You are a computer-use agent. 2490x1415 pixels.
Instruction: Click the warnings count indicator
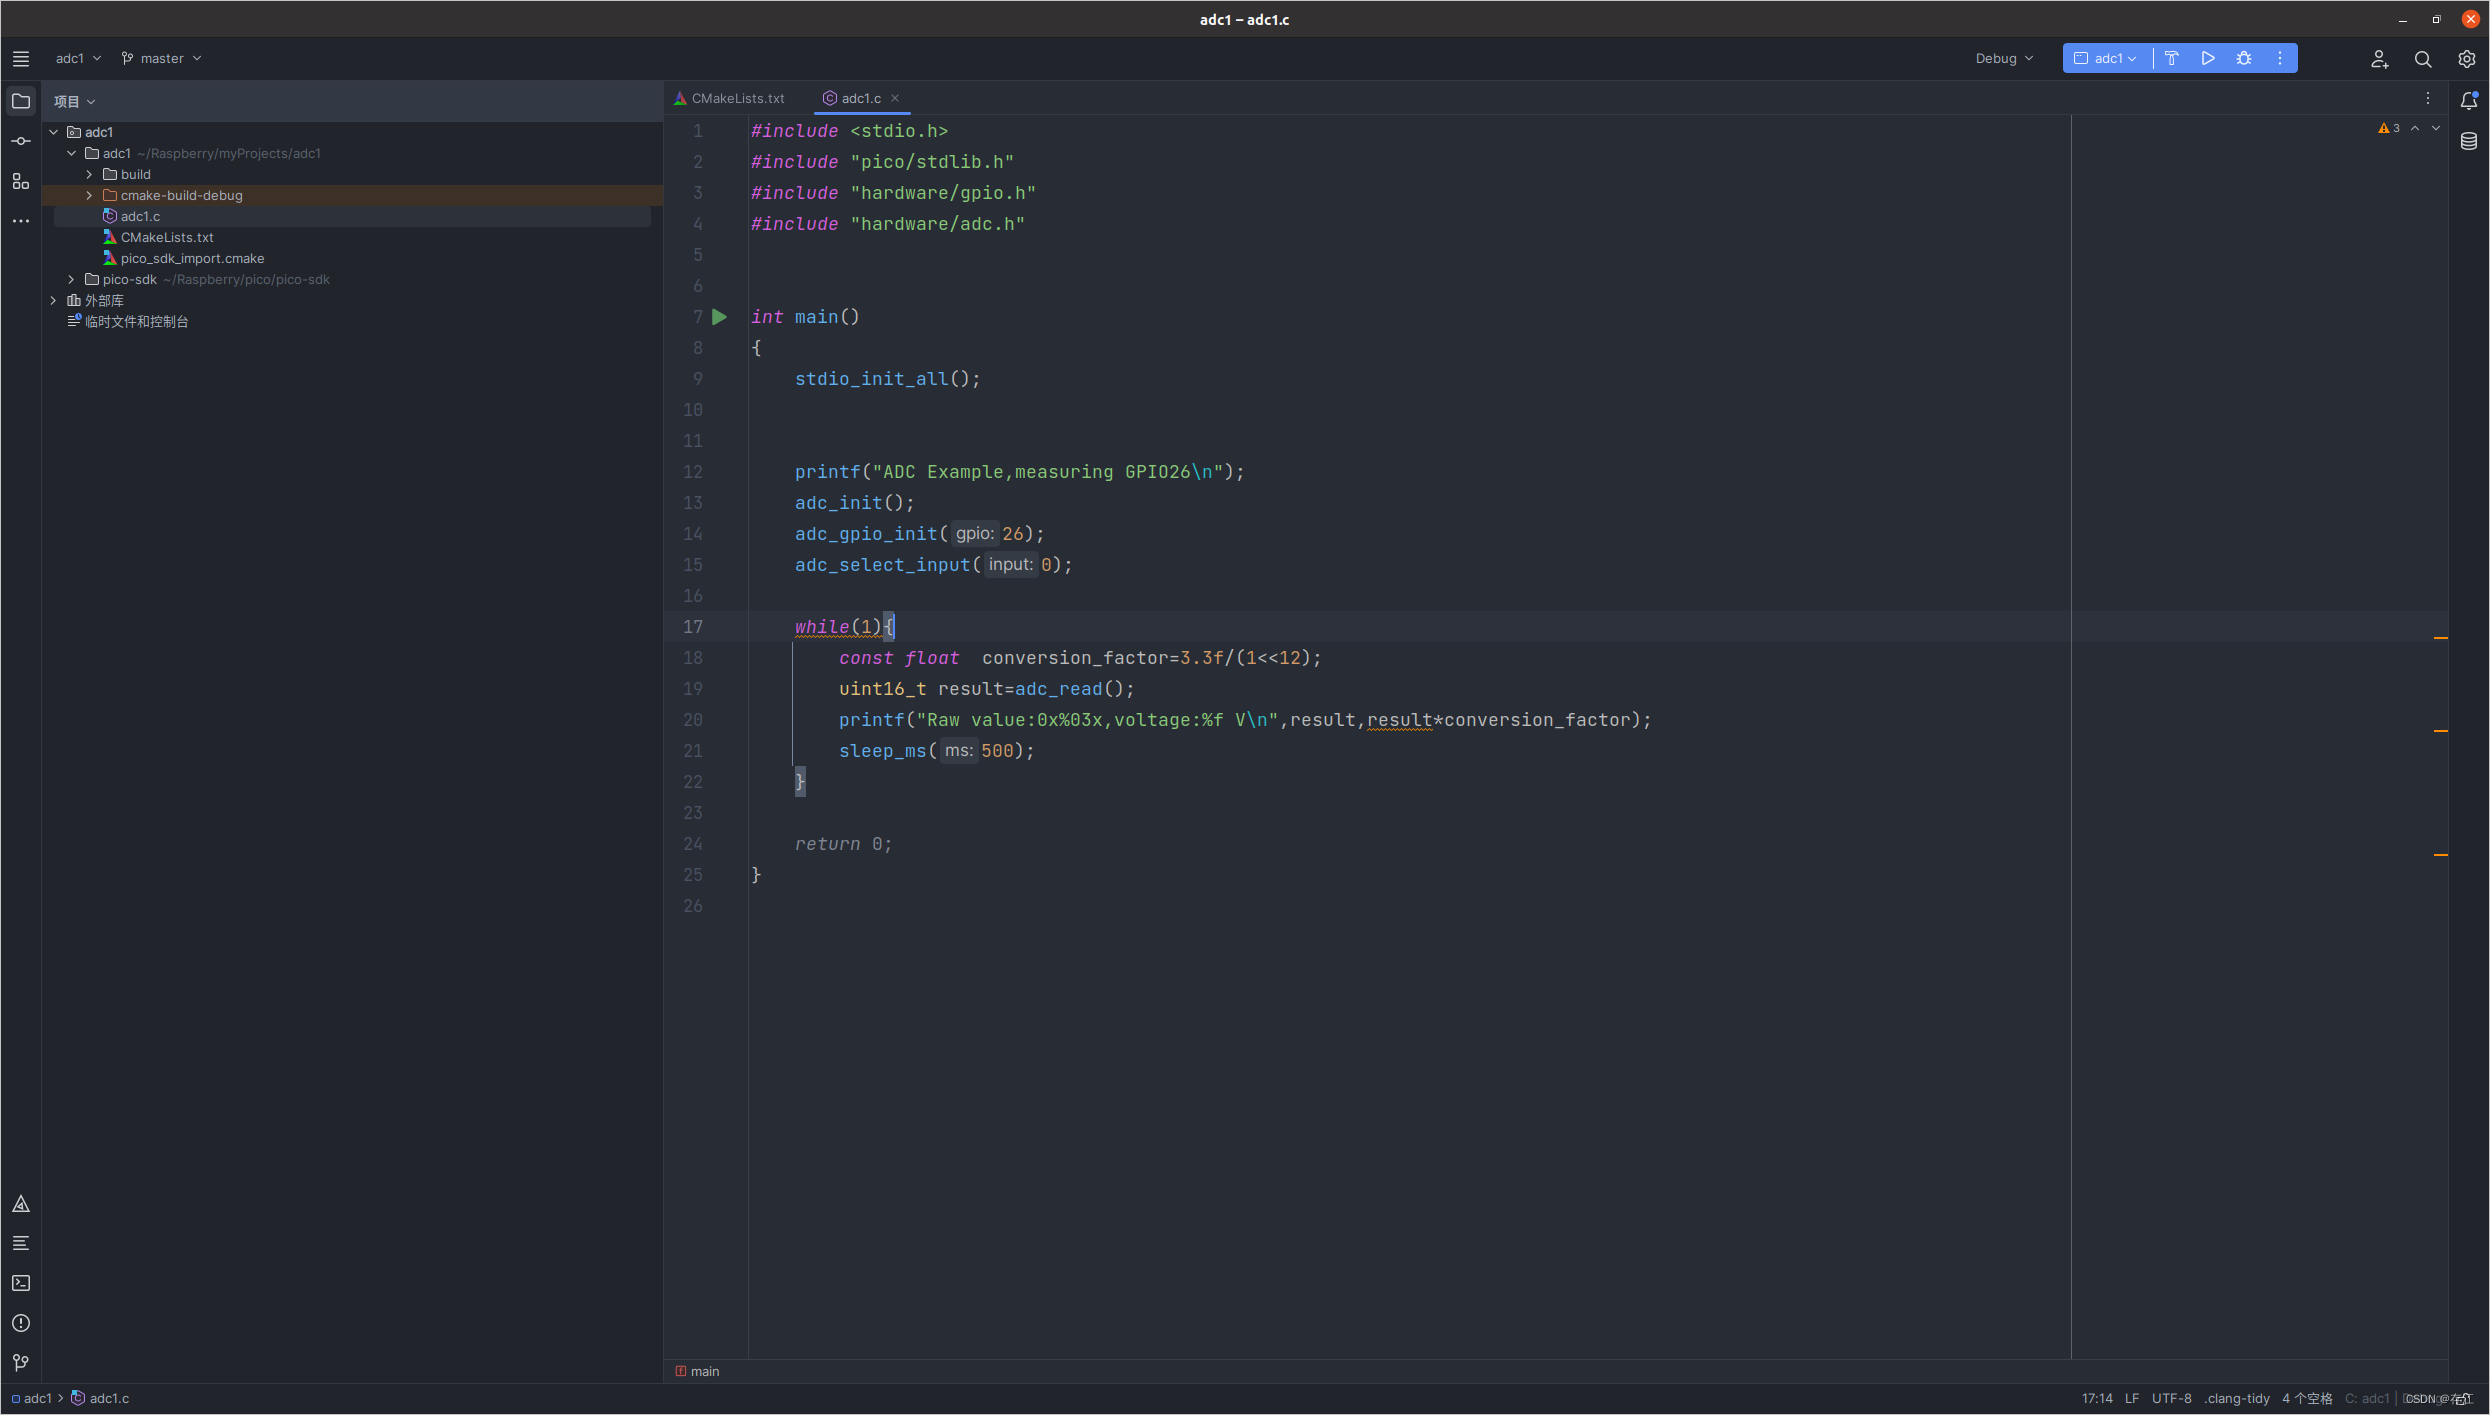(2389, 128)
